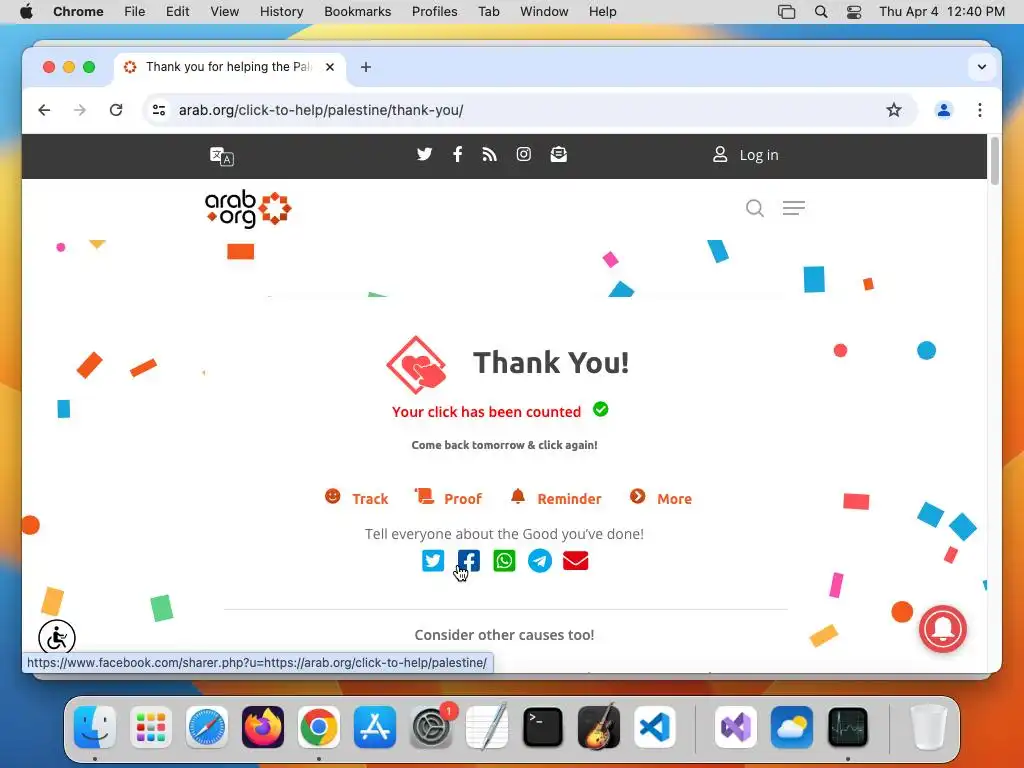Screen dimensions: 1024x768
Task: Open the accessibility options icon
Action: tap(57, 637)
